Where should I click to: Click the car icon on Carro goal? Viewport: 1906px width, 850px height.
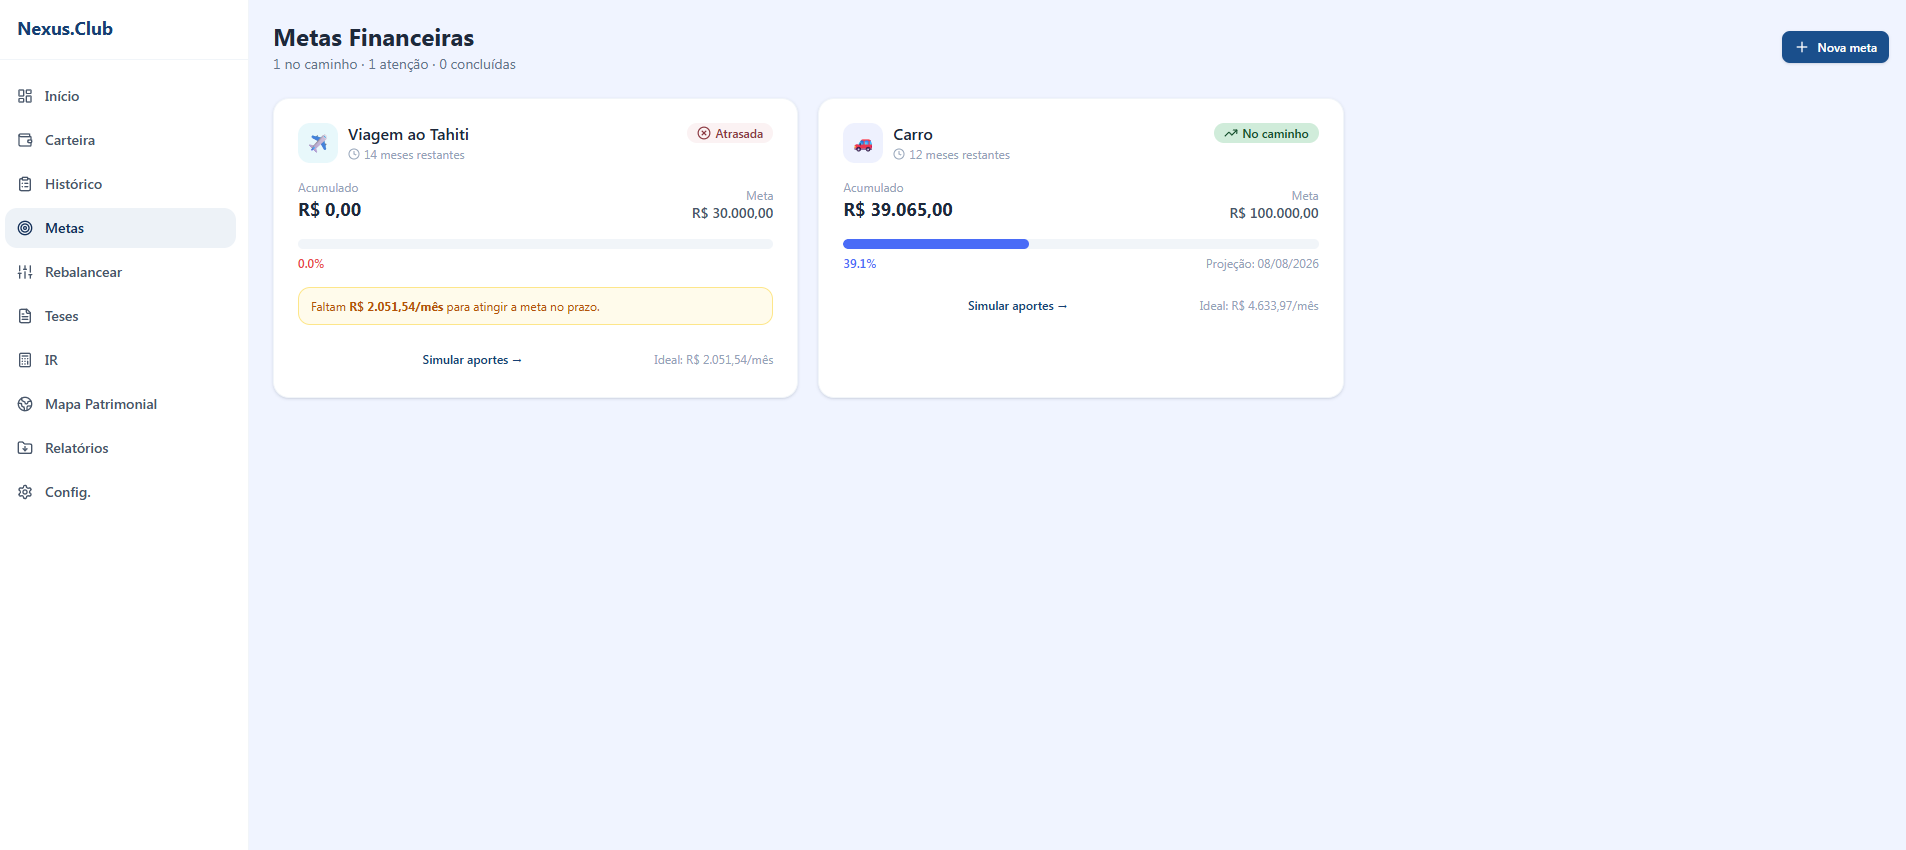[x=863, y=143]
